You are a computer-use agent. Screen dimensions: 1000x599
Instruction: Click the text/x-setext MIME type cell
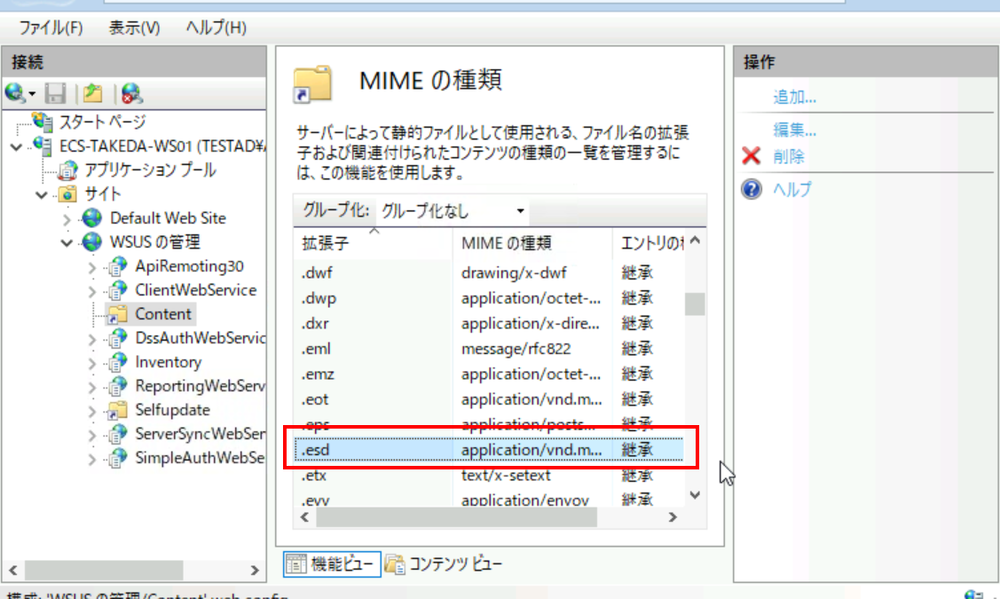coord(506,475)
